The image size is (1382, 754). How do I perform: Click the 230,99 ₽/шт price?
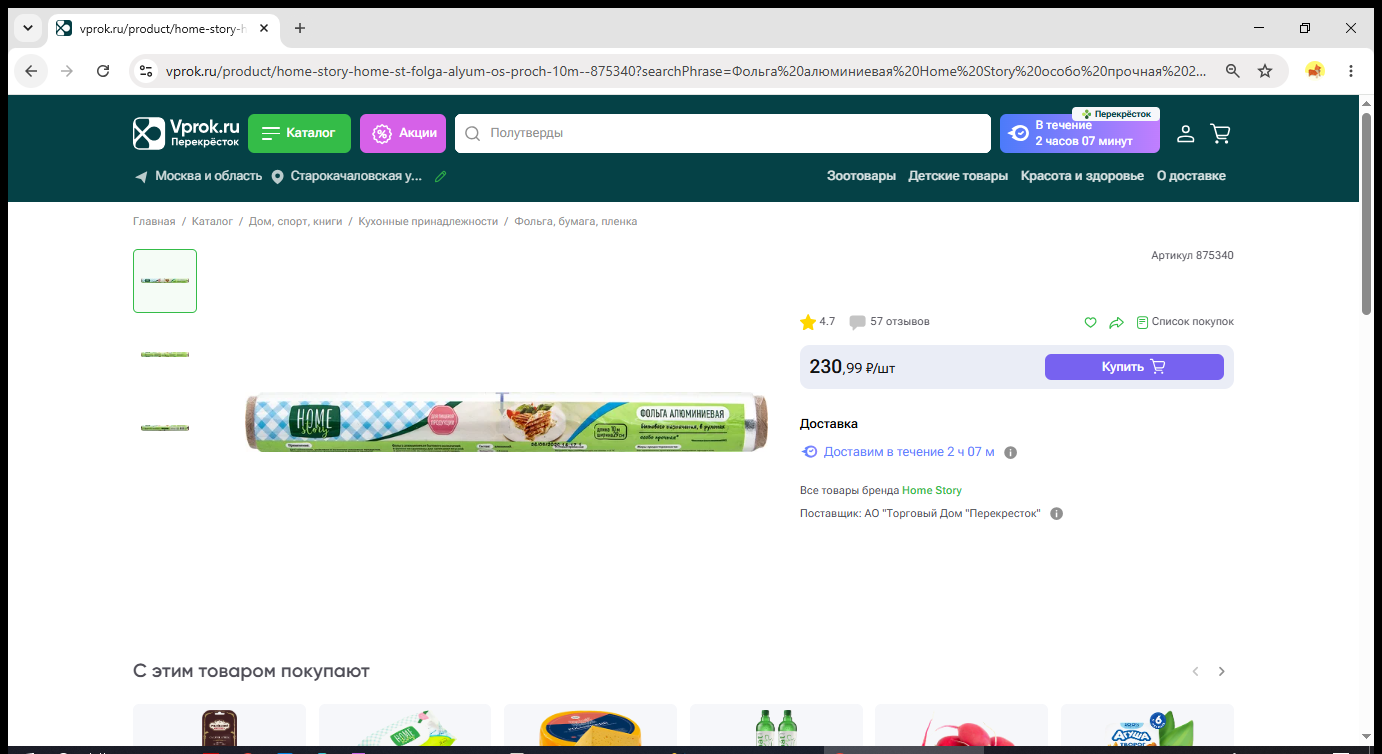pos(852,367)
